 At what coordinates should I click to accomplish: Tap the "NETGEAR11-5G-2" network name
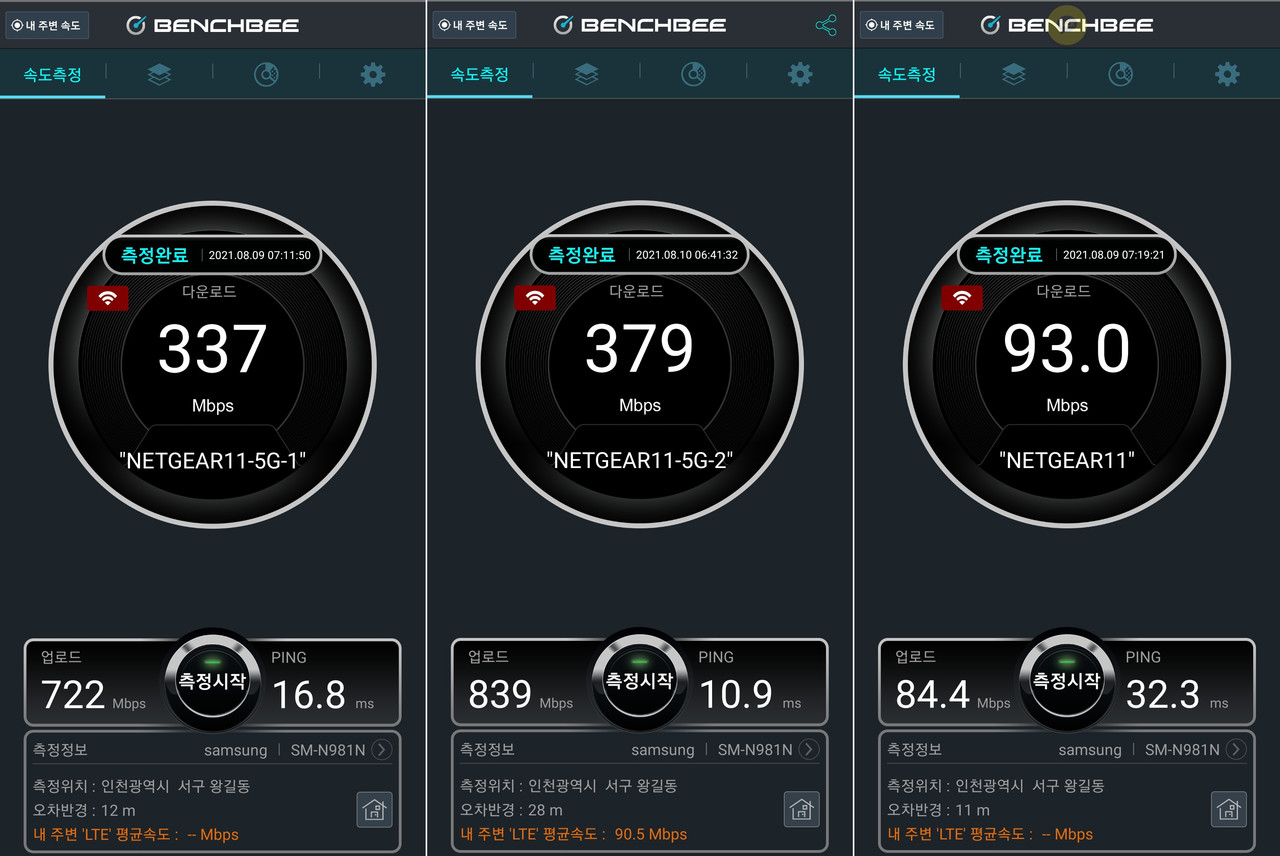[x=640, y=460]
